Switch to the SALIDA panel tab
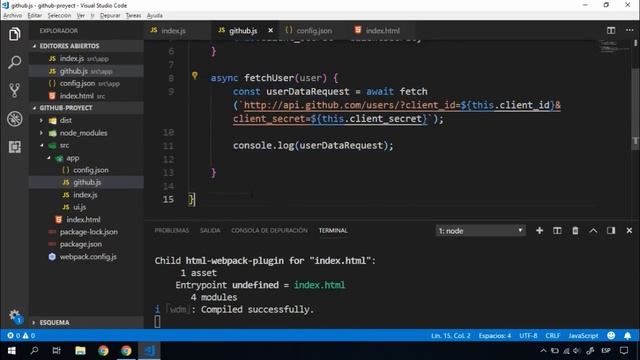This screenshot has width=640, height=360. click(210, 231)
